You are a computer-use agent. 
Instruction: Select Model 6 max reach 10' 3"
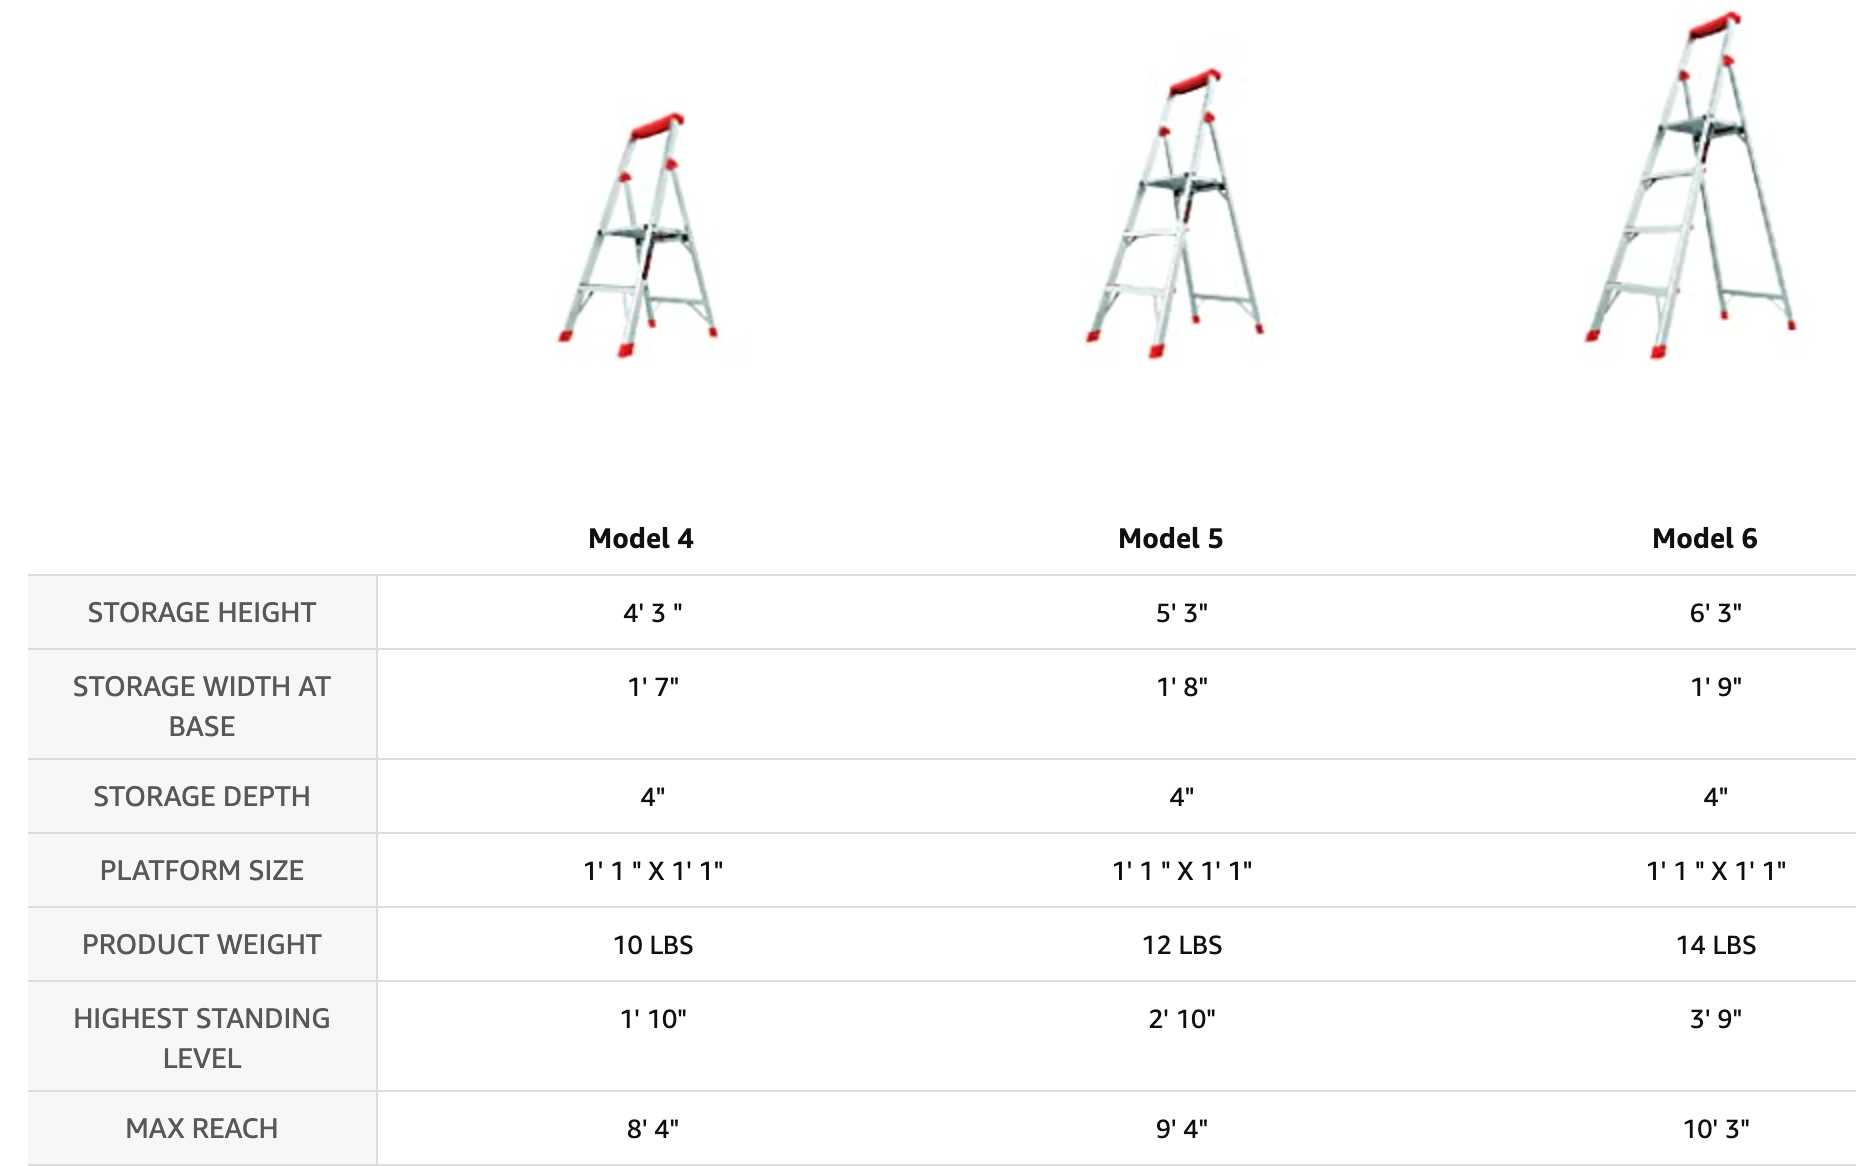(1716, 1129)
